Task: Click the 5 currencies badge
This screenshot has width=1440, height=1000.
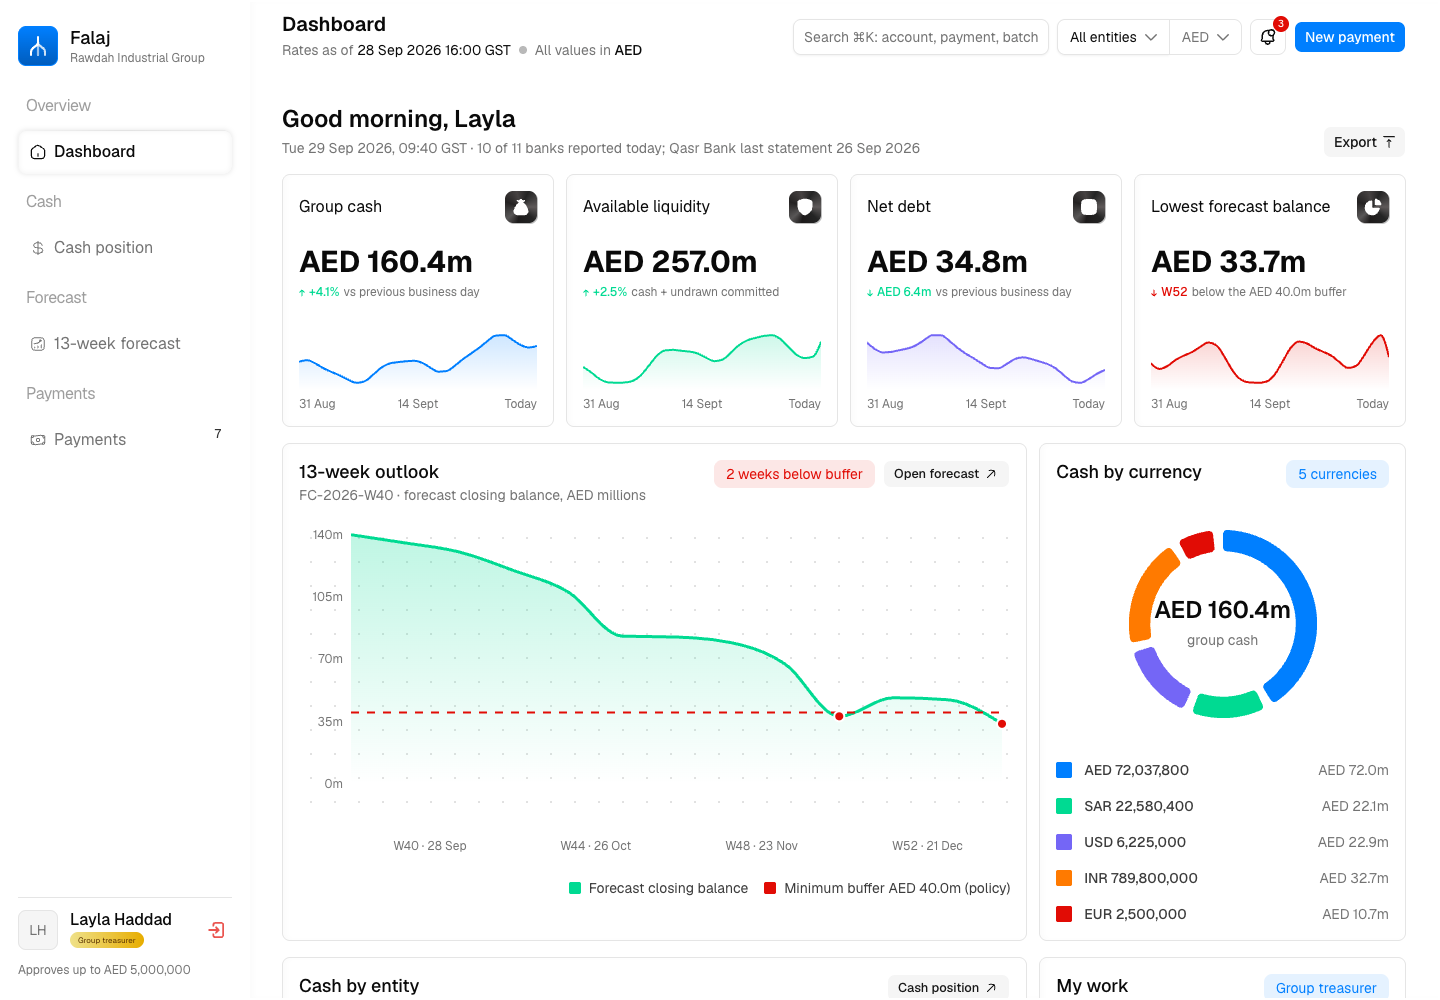Action: pyautogui.click(x=1337, y=474)
